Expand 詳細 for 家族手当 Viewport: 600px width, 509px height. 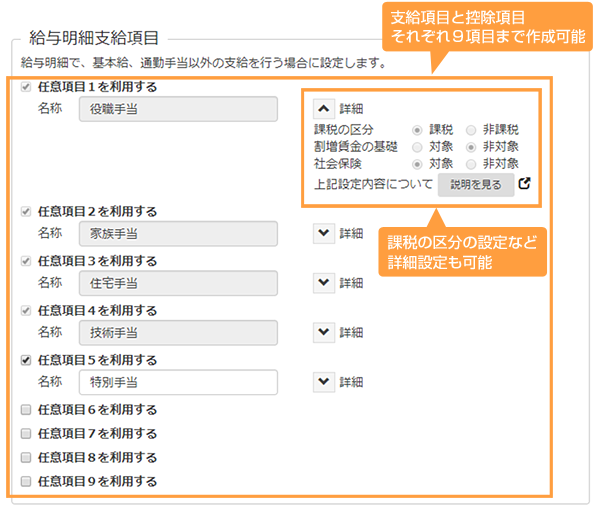pyautogui.click(x=324, y=233)
